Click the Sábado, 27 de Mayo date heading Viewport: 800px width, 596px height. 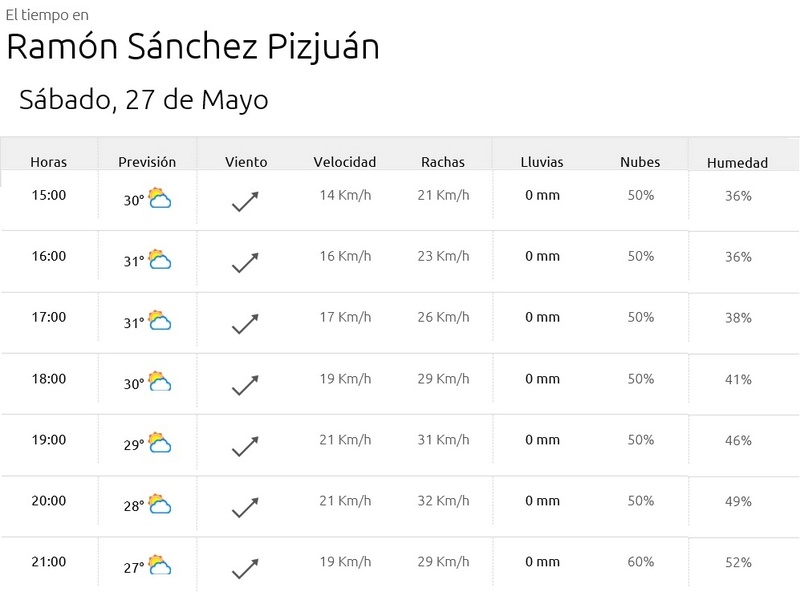tap(144, 100)
